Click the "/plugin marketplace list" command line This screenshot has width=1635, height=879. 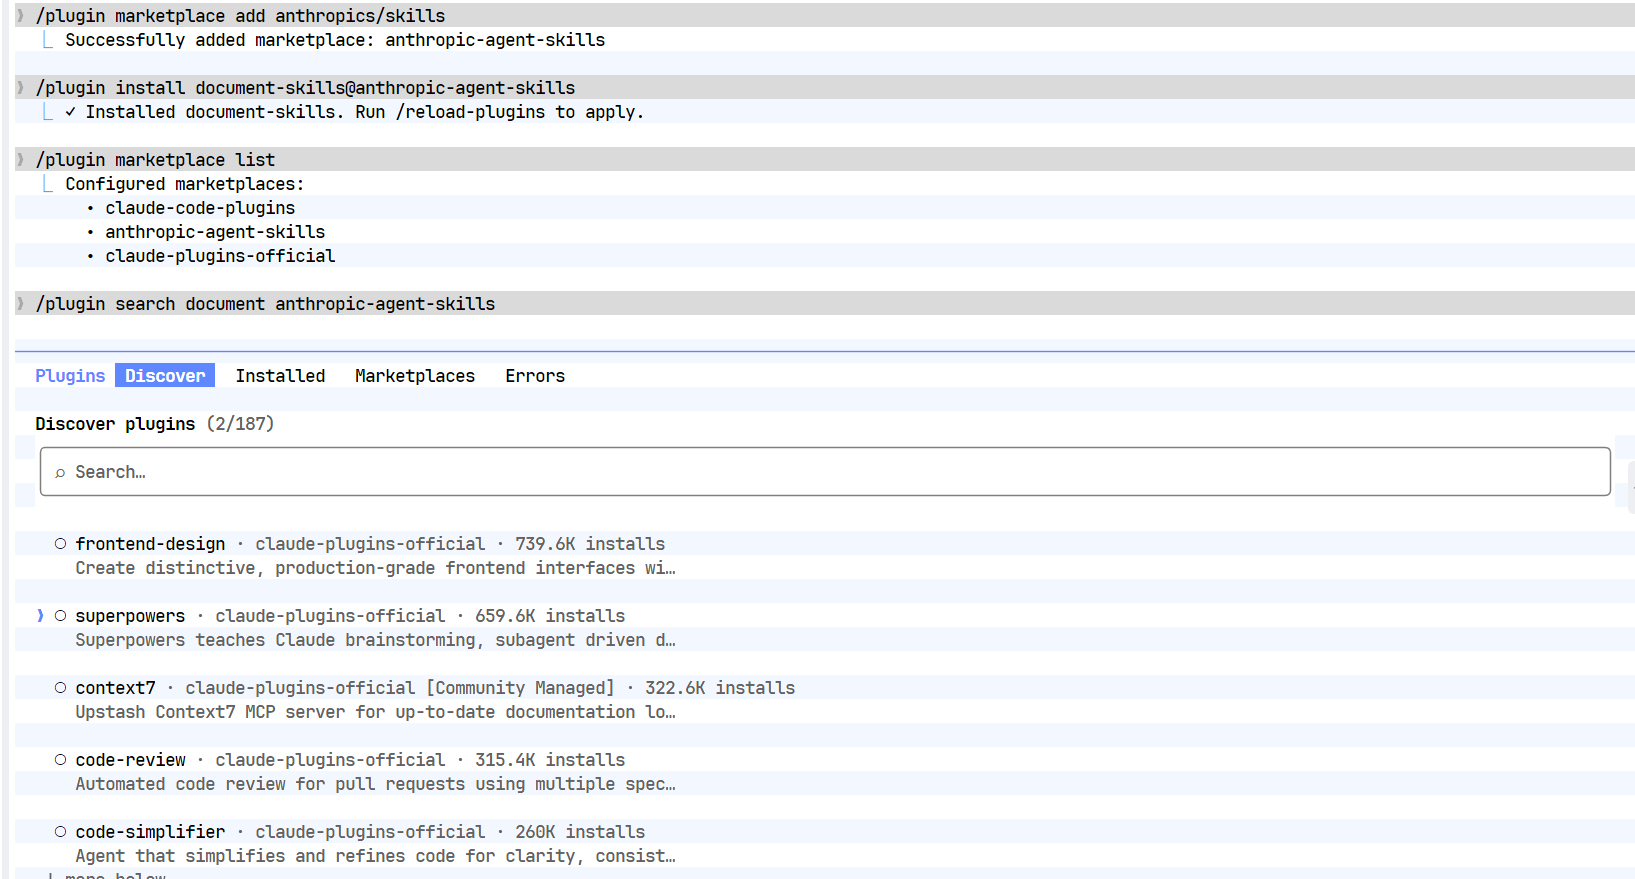(x=155, y=160)
